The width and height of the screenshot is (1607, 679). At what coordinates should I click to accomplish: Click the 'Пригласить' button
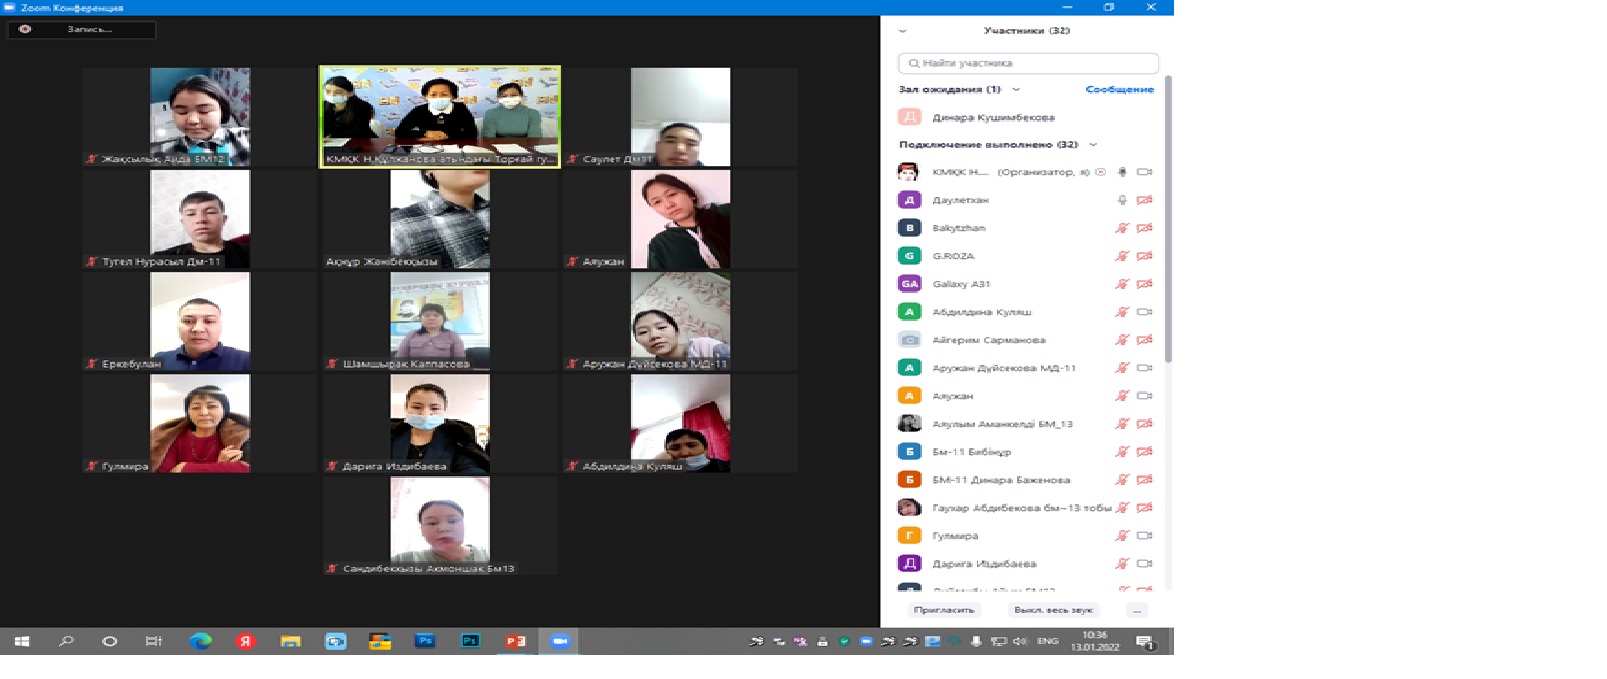click(x=943, y=610)
